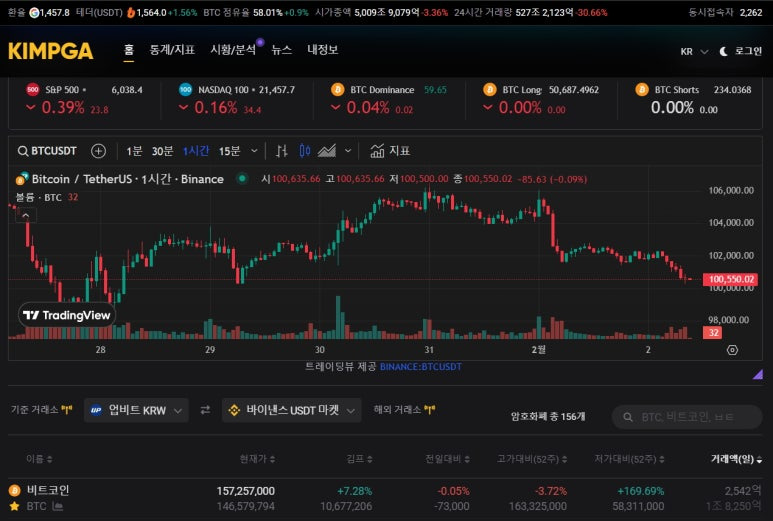The width and height of the screenshot is (773, 521).
Task: Select the 1시간 interval
Action: (196, 151)
